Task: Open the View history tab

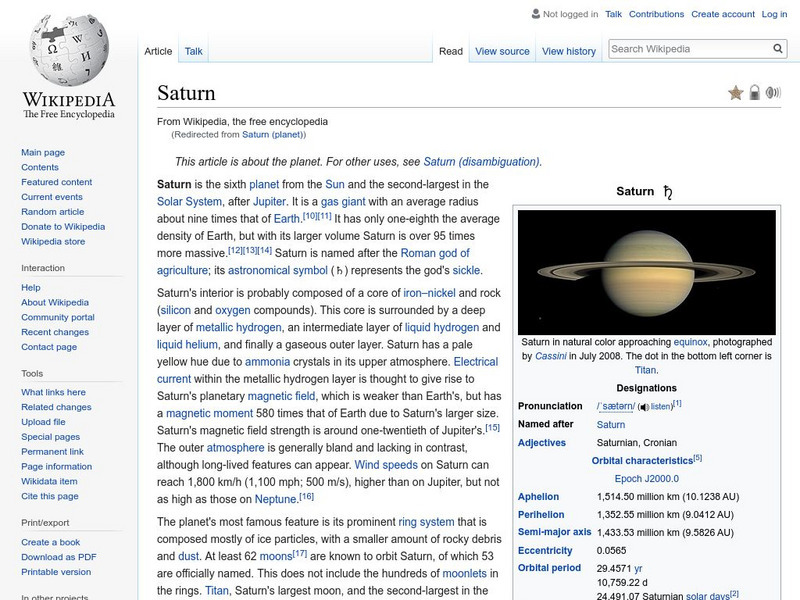Action: tap(569, 51)
